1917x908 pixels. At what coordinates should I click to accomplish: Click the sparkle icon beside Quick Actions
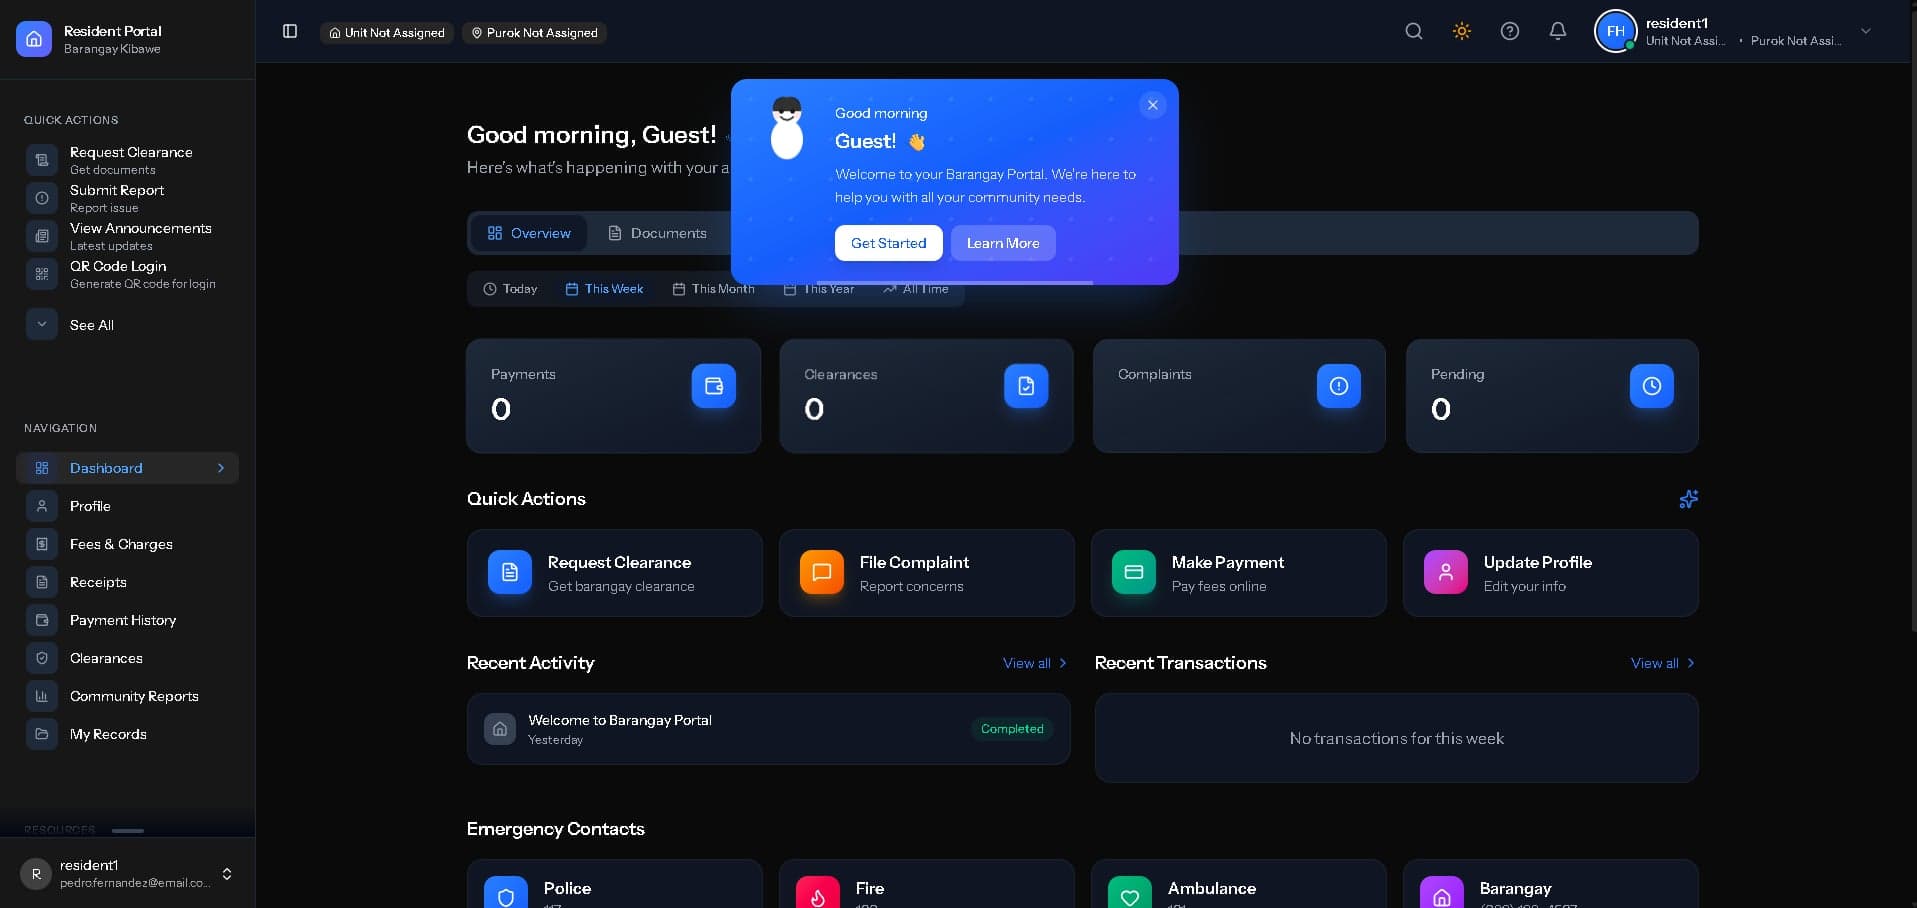(1688, 499)
